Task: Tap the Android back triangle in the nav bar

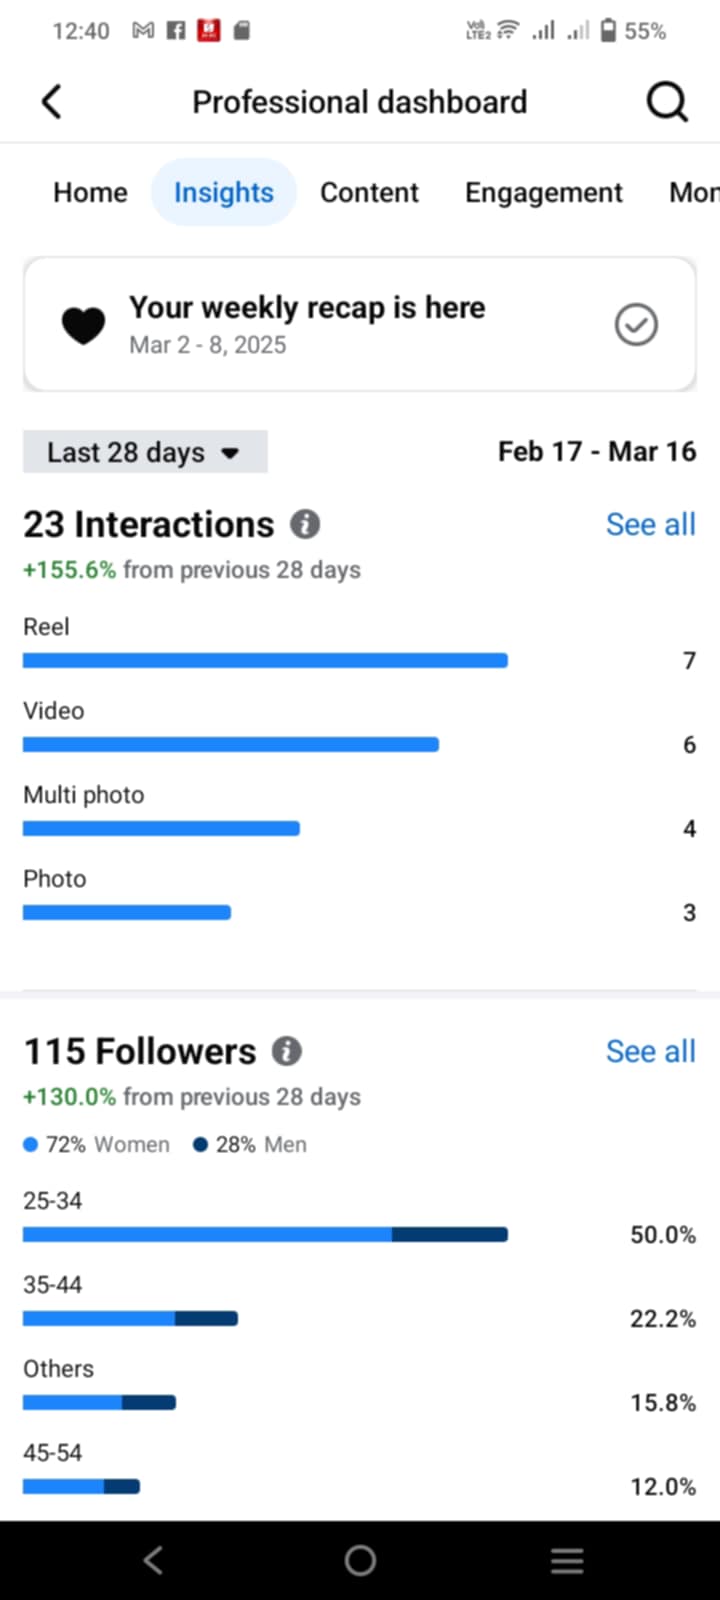Action: pyautogui.click(x=152, y=1560)
